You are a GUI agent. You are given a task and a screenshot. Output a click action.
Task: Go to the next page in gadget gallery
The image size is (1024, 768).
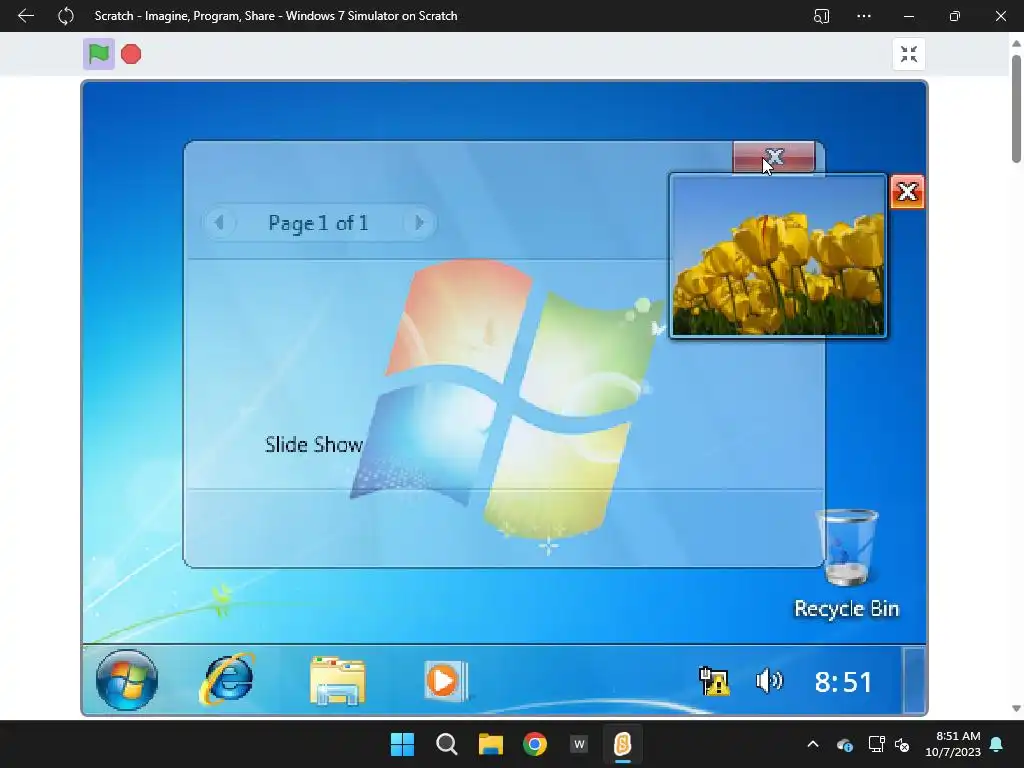tap(419, 223)
